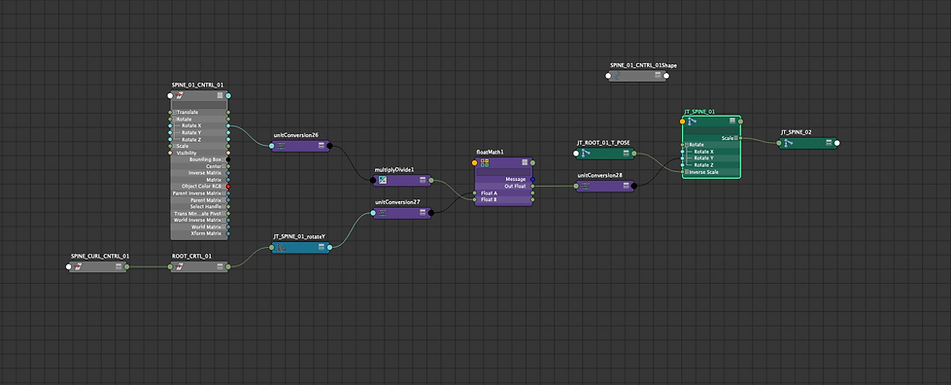
Task: Click the multiplyDivide1 node icon
Action: (383, 180)
